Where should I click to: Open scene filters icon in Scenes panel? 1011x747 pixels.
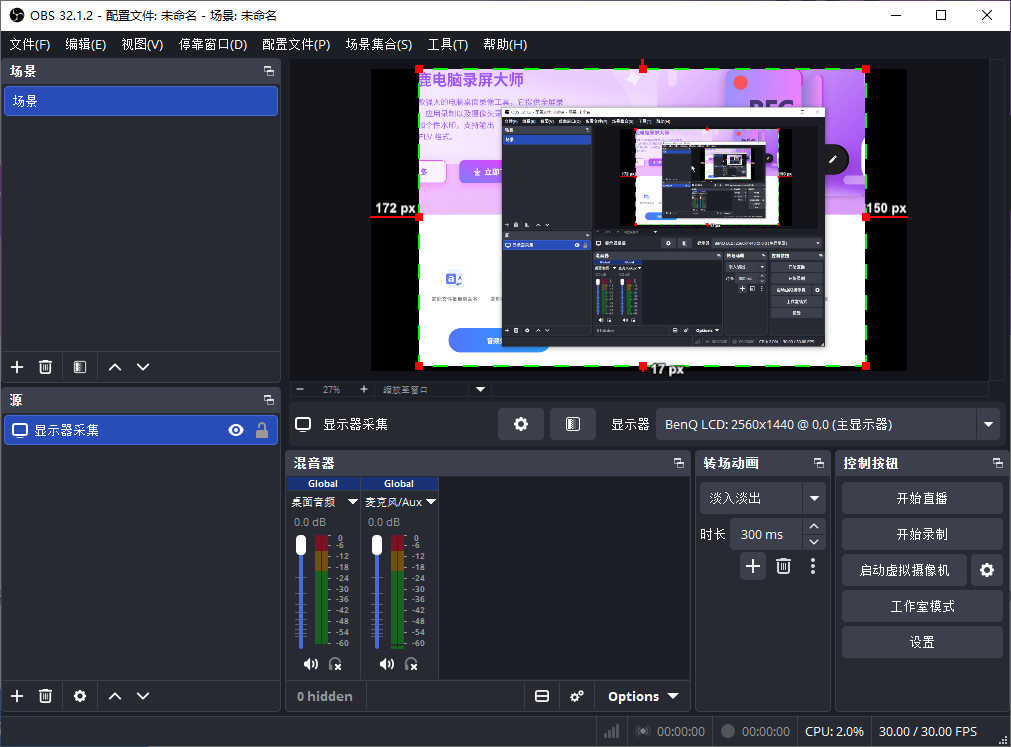[x=80, y=367]
